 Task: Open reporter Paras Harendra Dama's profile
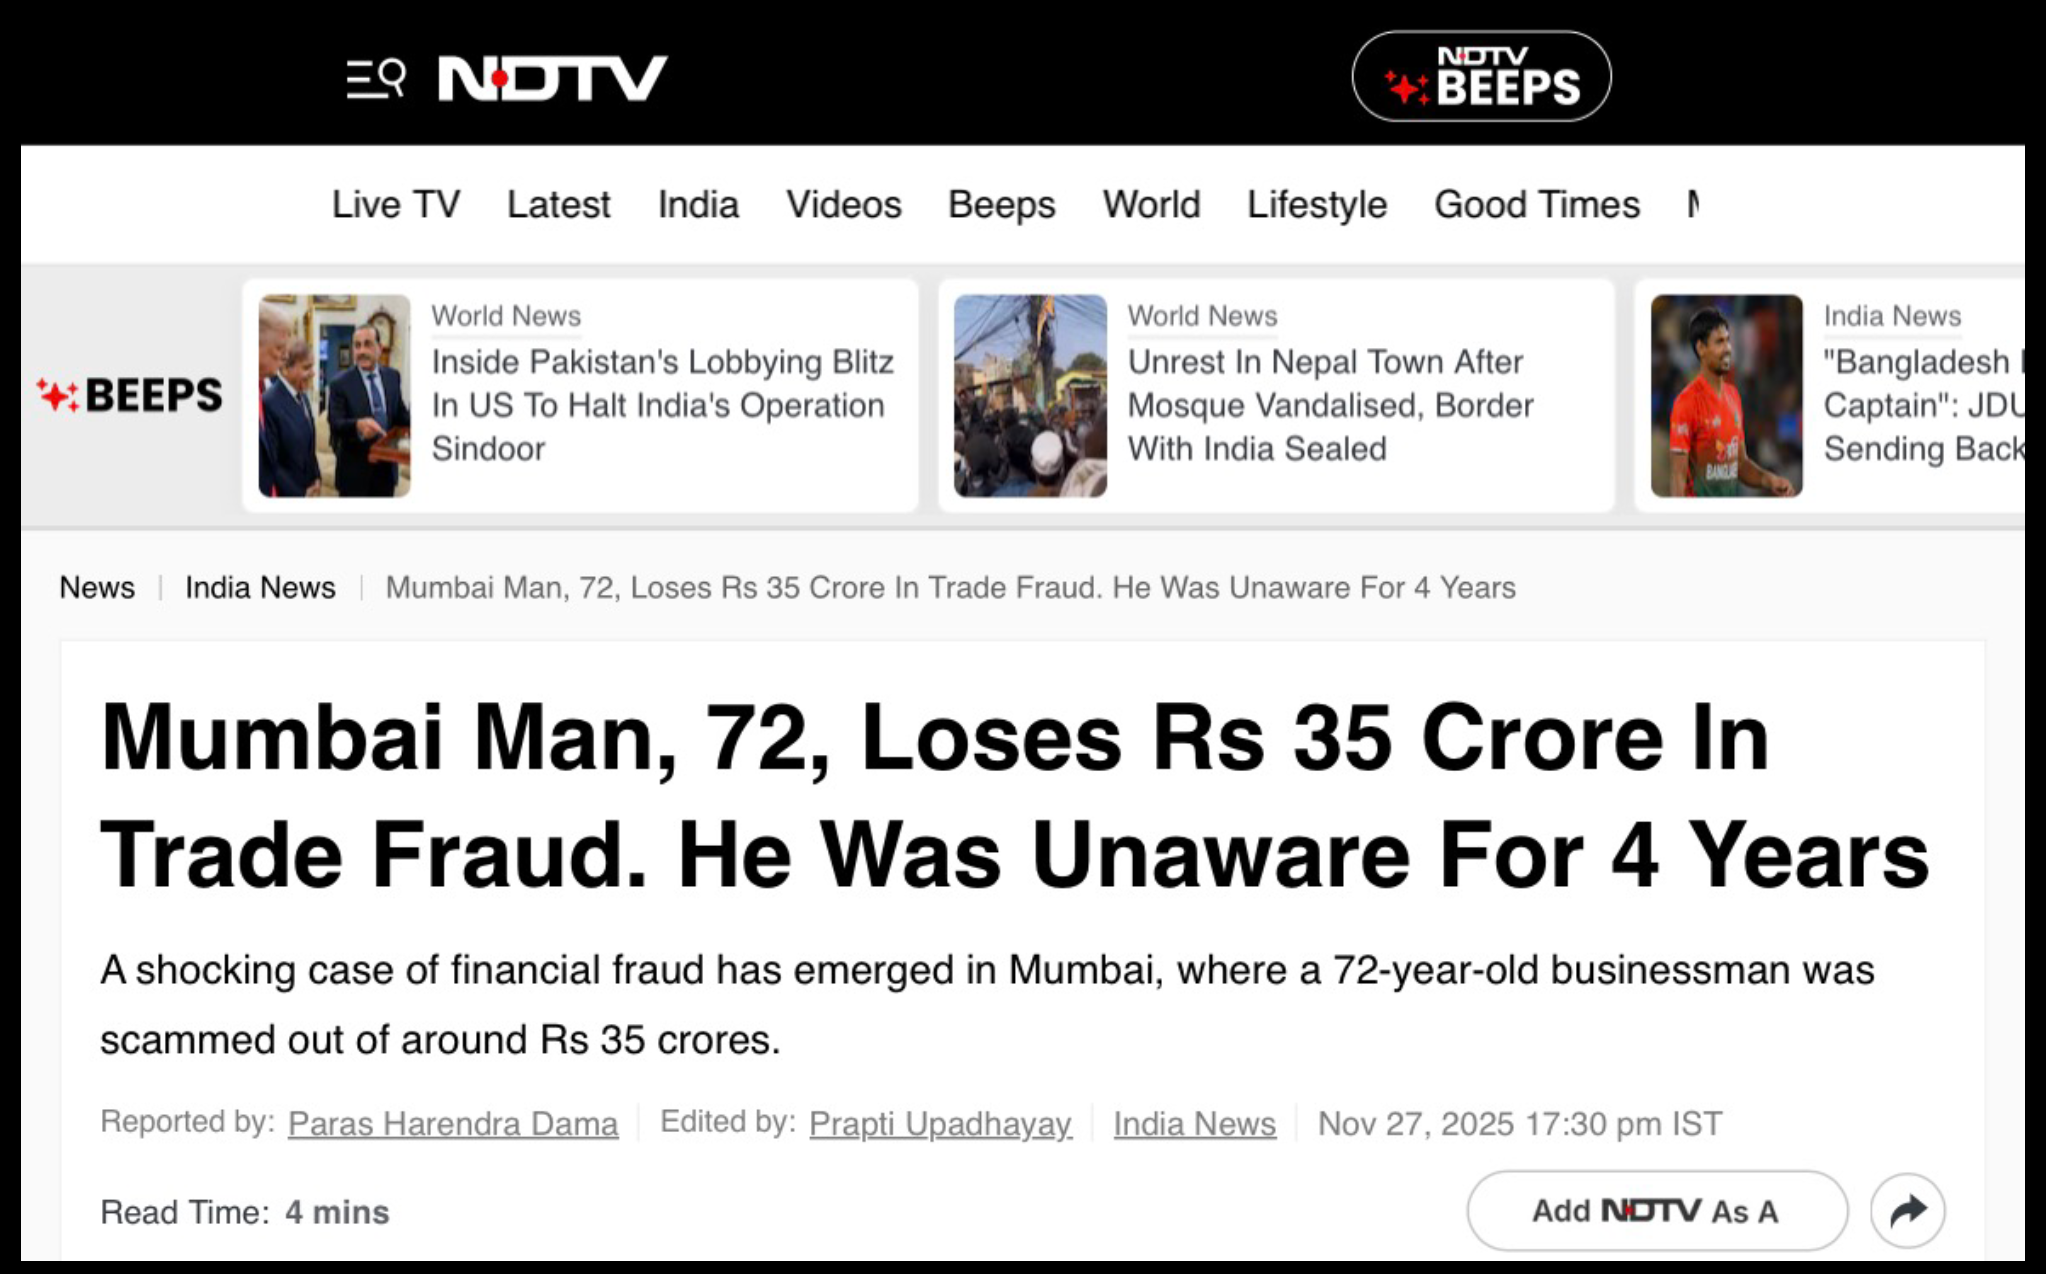(x=453, y=1124)
